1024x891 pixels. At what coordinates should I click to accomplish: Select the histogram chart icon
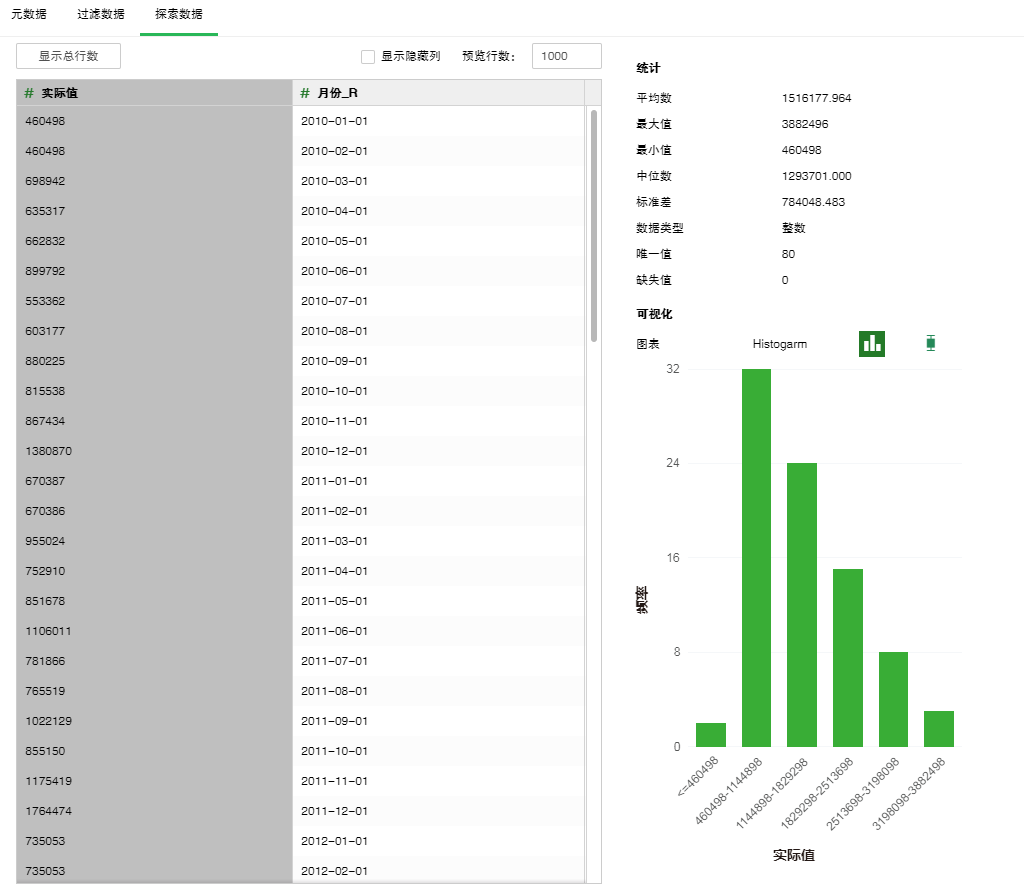pos(872,343)
